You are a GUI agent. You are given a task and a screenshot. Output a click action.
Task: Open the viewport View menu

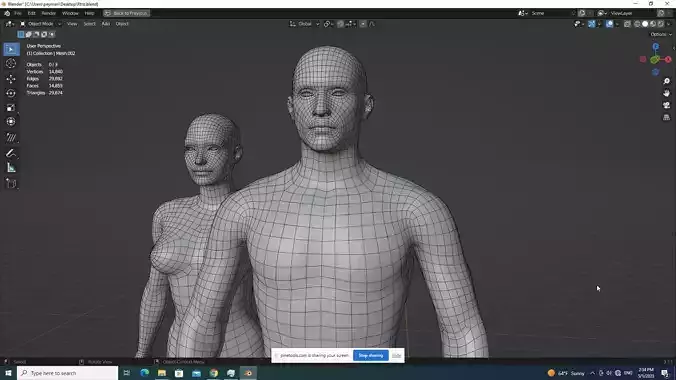72,24
